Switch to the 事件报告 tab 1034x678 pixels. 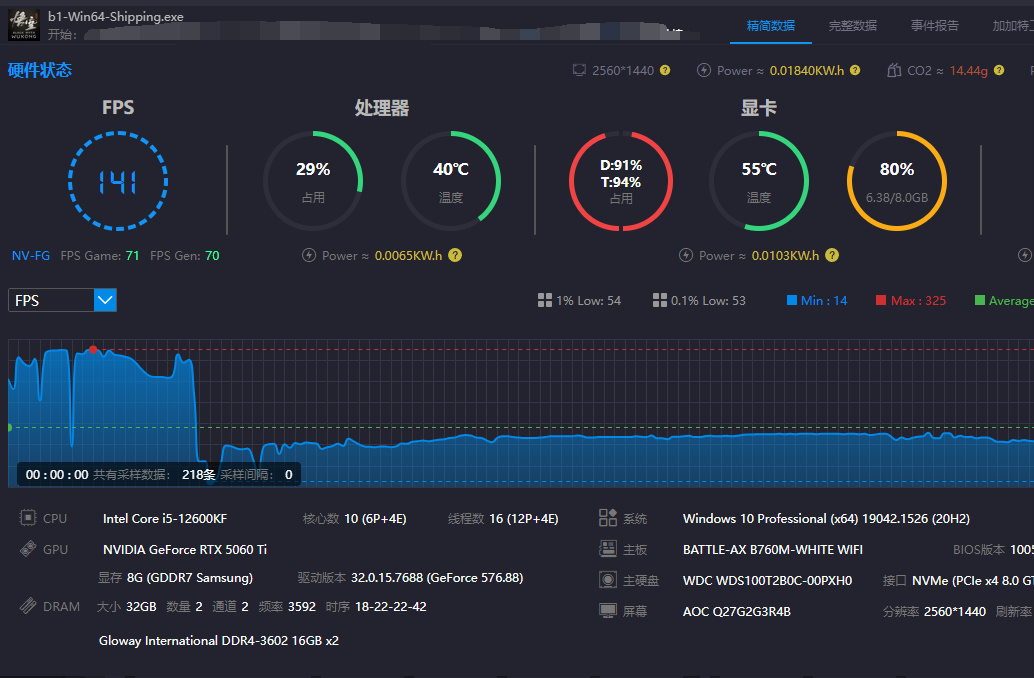(934, 26)
